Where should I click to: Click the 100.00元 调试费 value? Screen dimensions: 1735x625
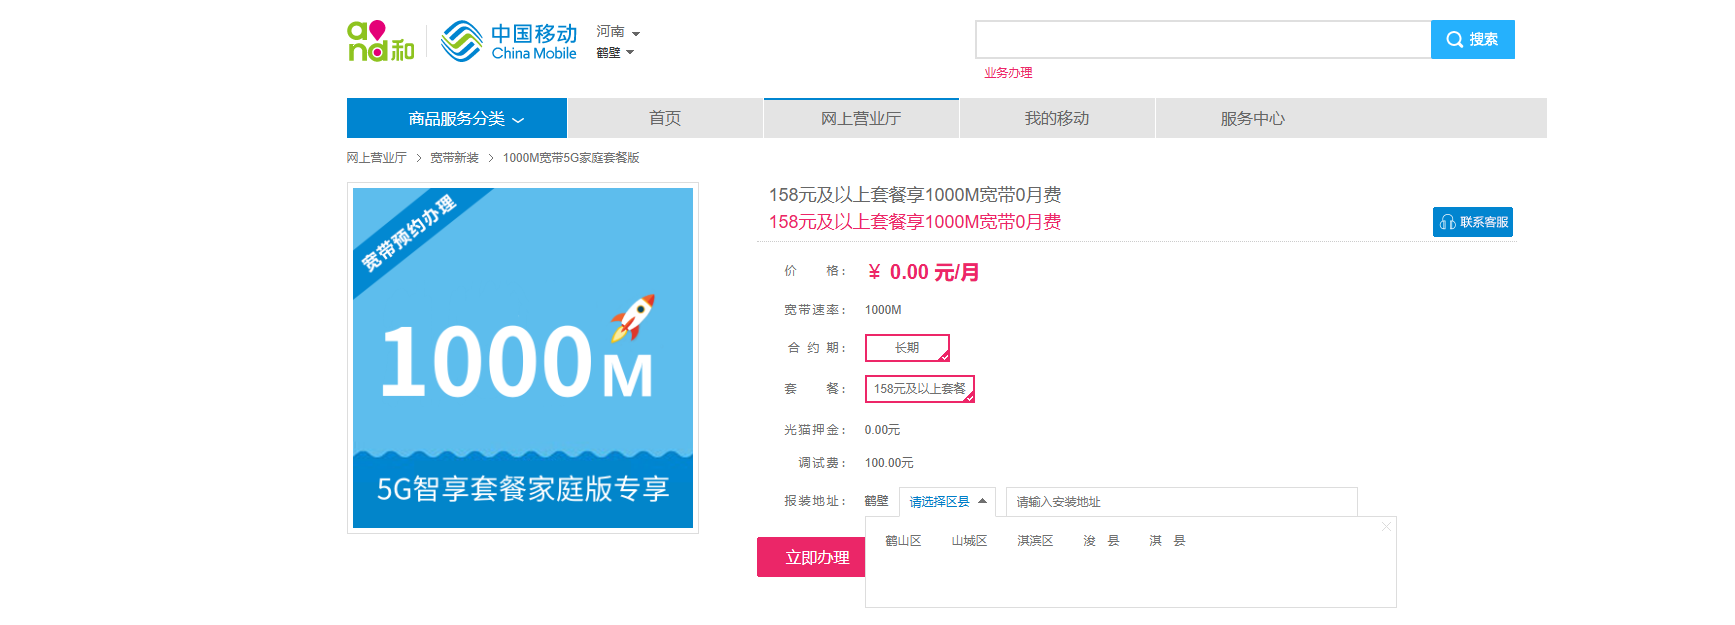(889, 463)
